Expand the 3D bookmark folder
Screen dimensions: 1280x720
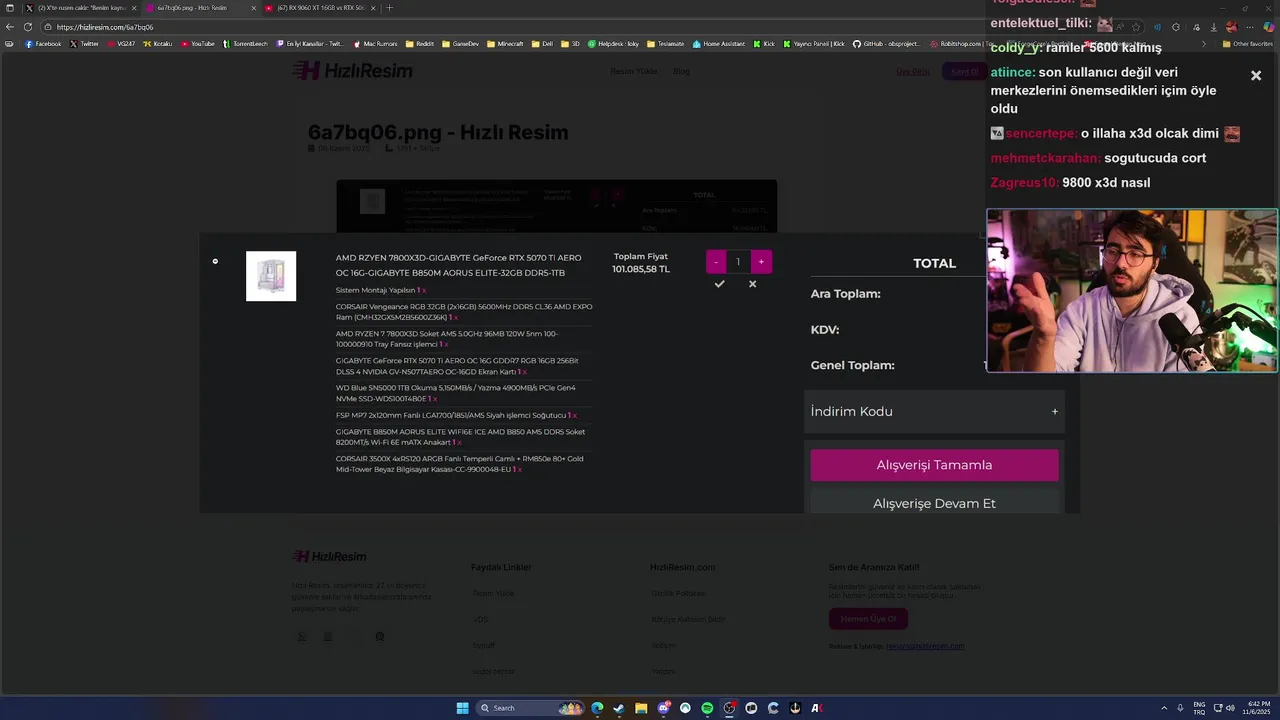pos(570,44)
